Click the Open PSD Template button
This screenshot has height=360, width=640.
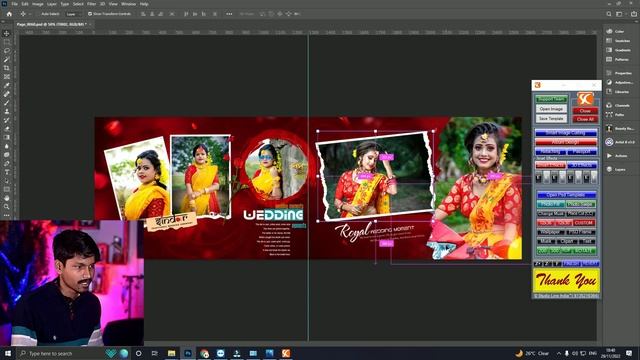(566, 195)
